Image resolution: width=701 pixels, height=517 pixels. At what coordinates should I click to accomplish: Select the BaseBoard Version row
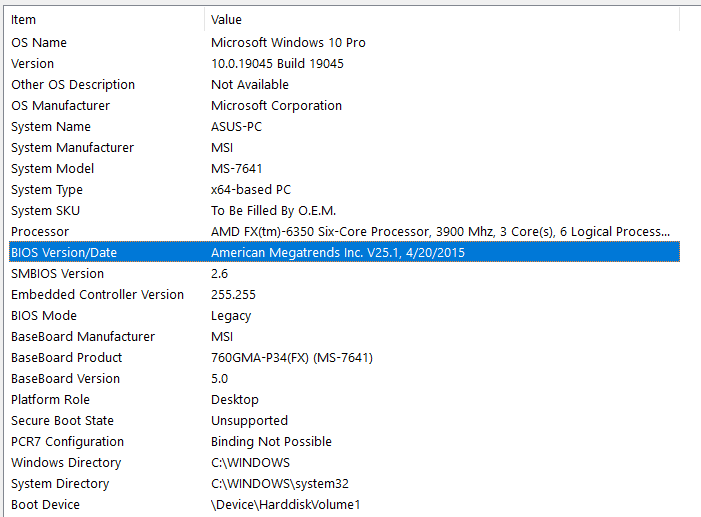click(x=344, y=378)
